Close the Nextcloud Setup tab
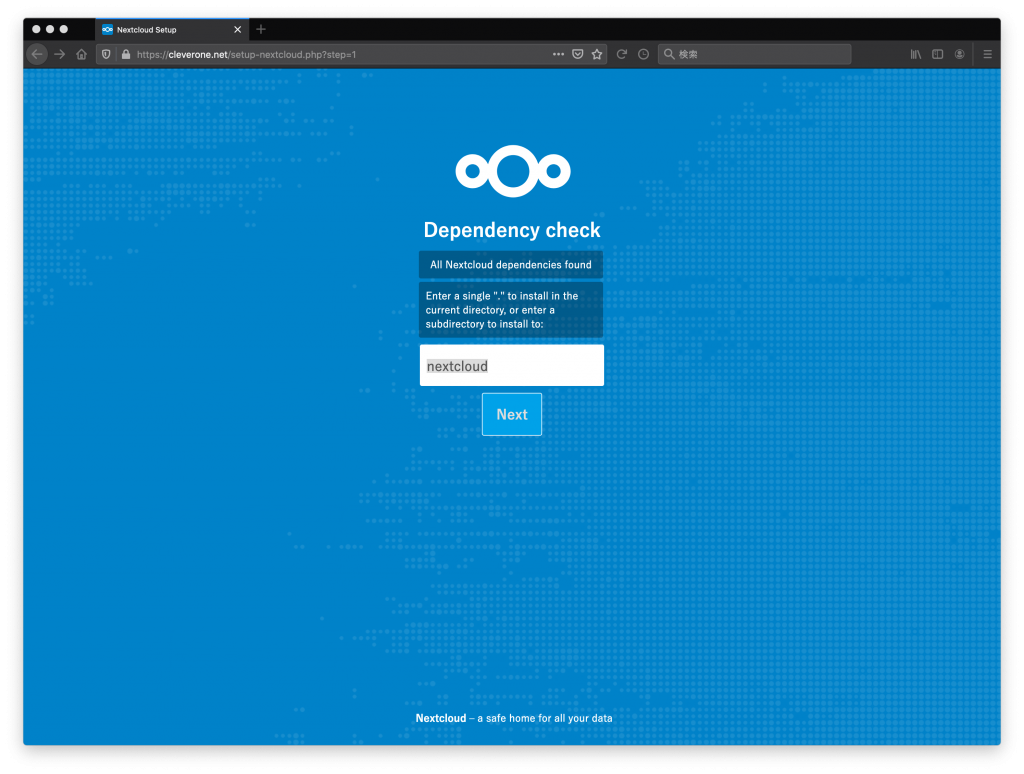The height and width of the screenshot is (774, 1024). [238, 29]
